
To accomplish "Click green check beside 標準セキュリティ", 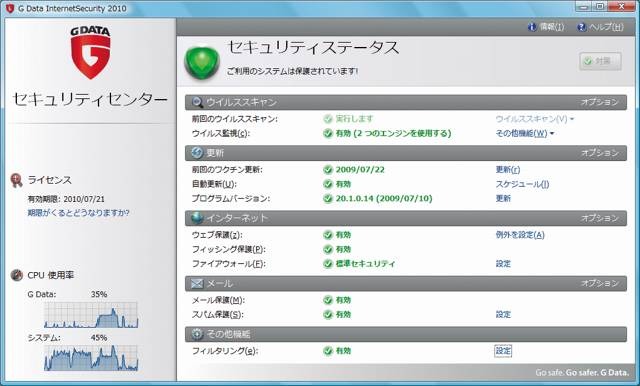I will (x=328, y=264).
